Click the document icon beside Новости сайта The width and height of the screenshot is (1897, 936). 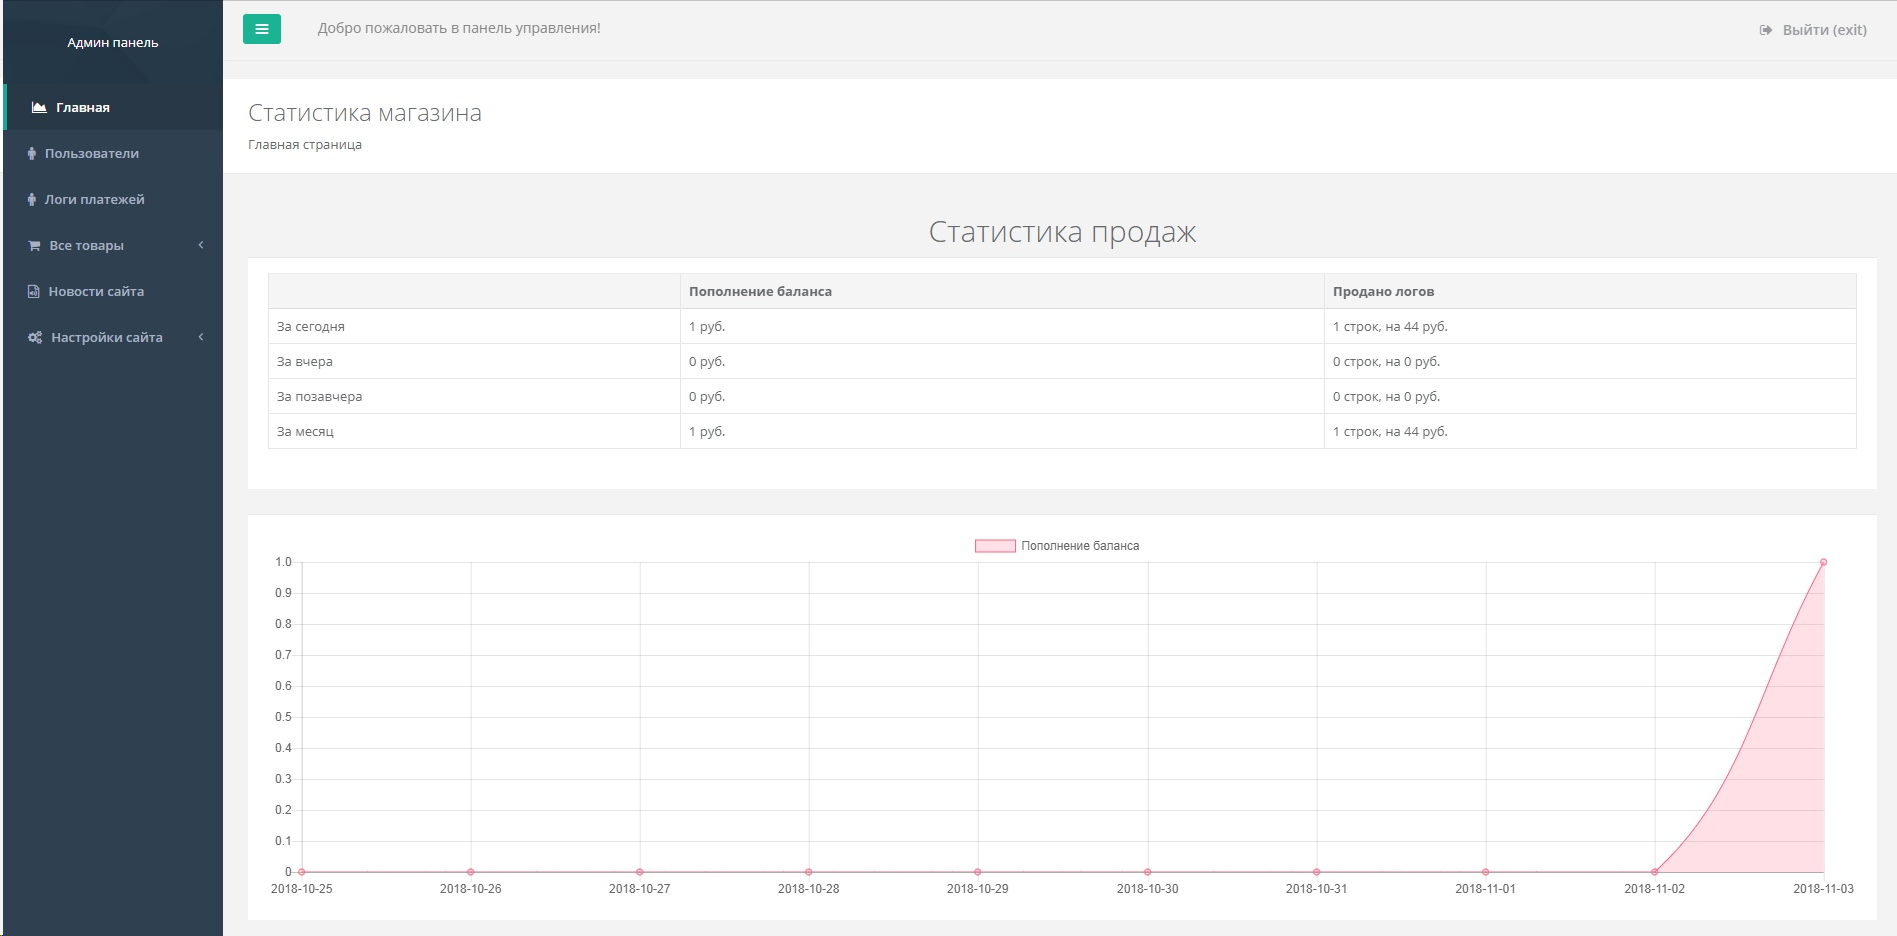[x=34, y=291]
